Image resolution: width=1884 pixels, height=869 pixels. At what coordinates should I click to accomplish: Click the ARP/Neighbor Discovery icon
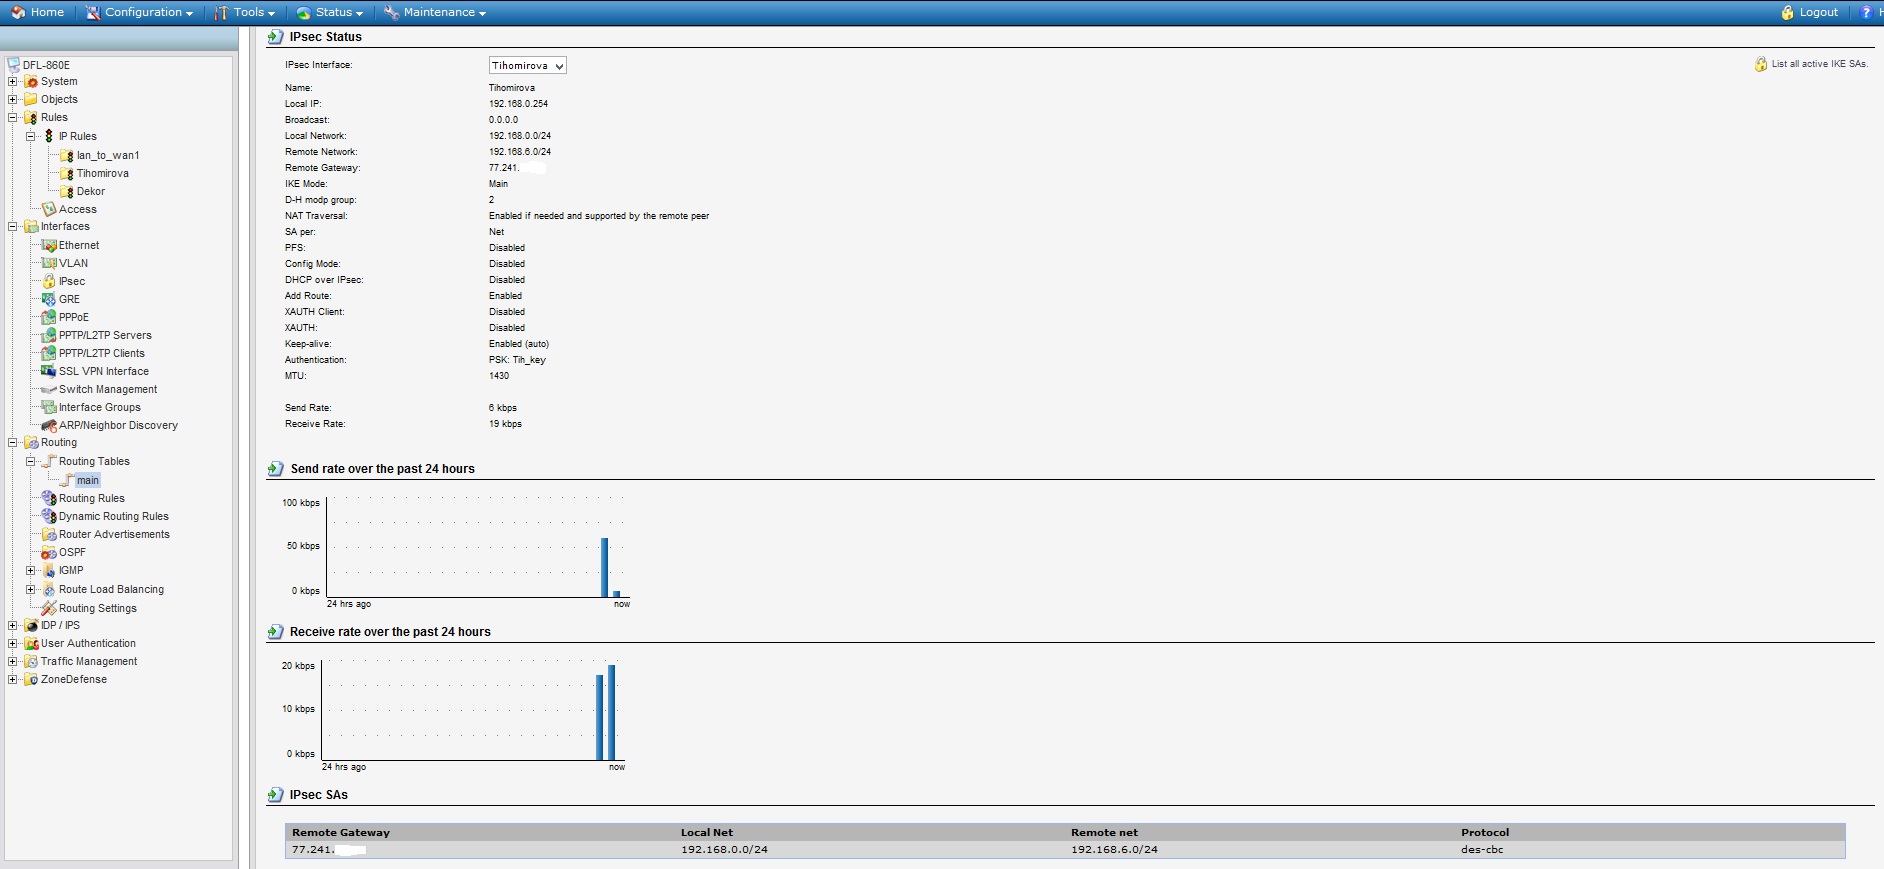point(48,425)
